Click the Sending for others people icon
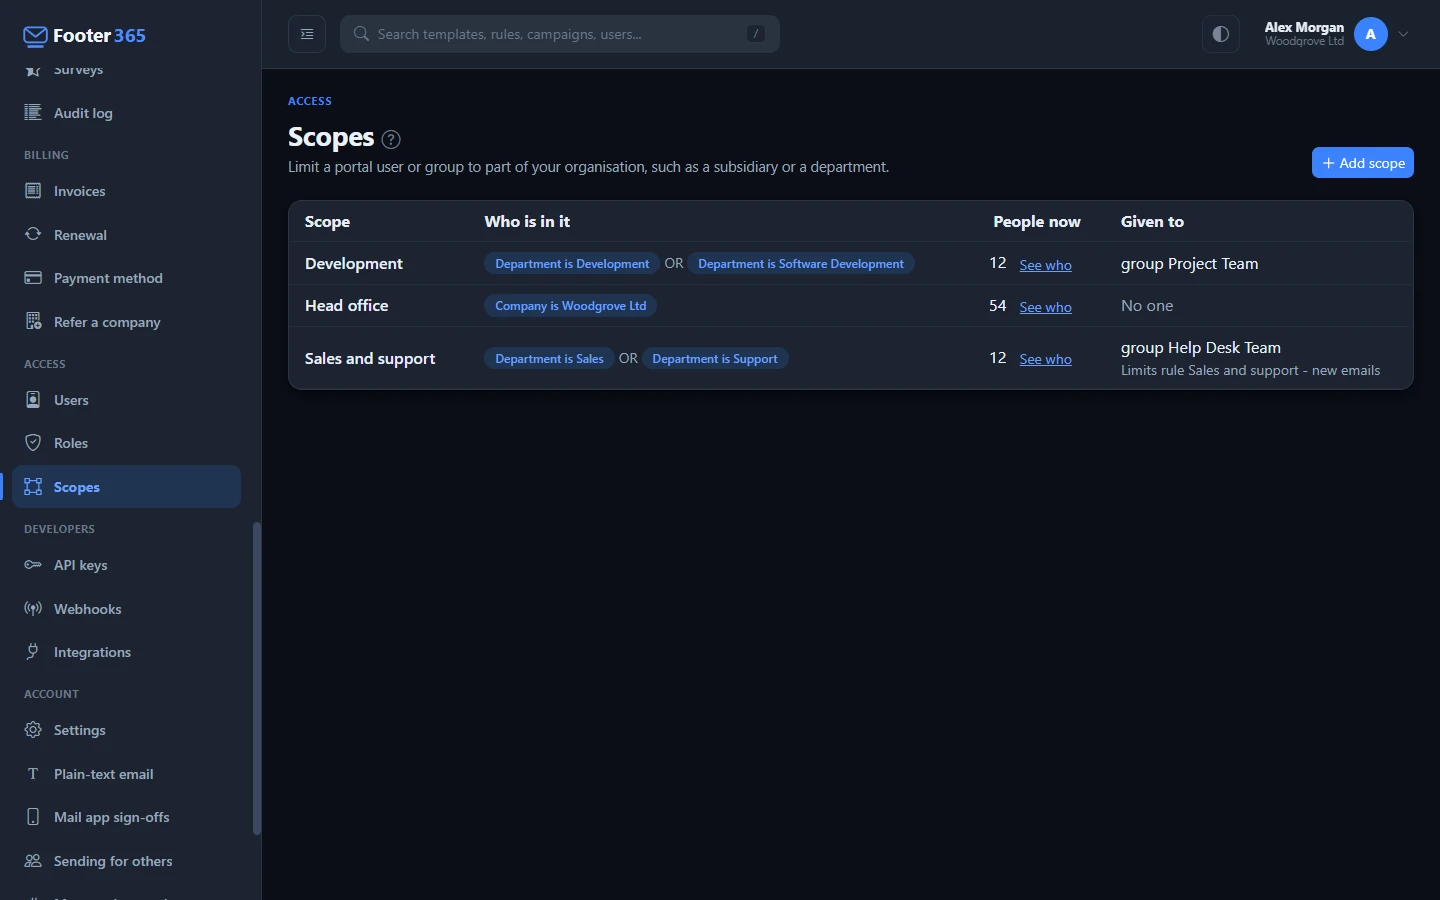1440x900 pixels. click(33, 860)
